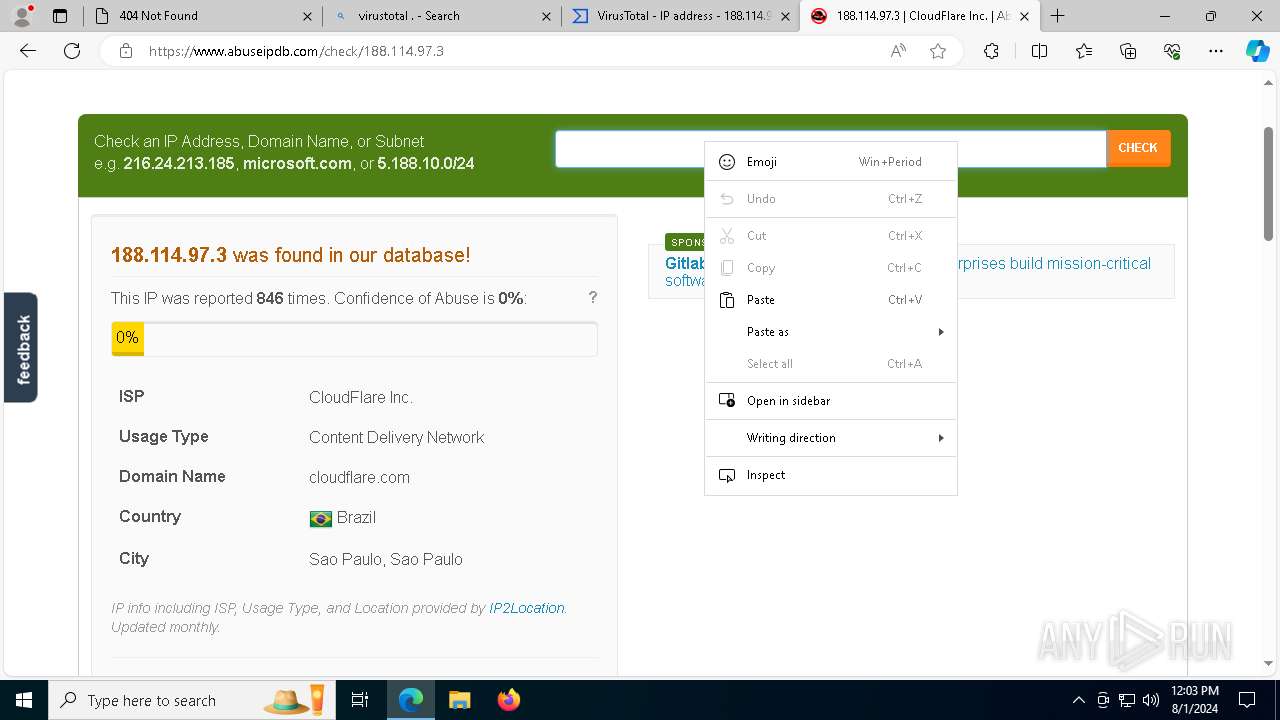Select Open in sidebar menu entry
1280x720 pixels.
[x=831, y=401]
